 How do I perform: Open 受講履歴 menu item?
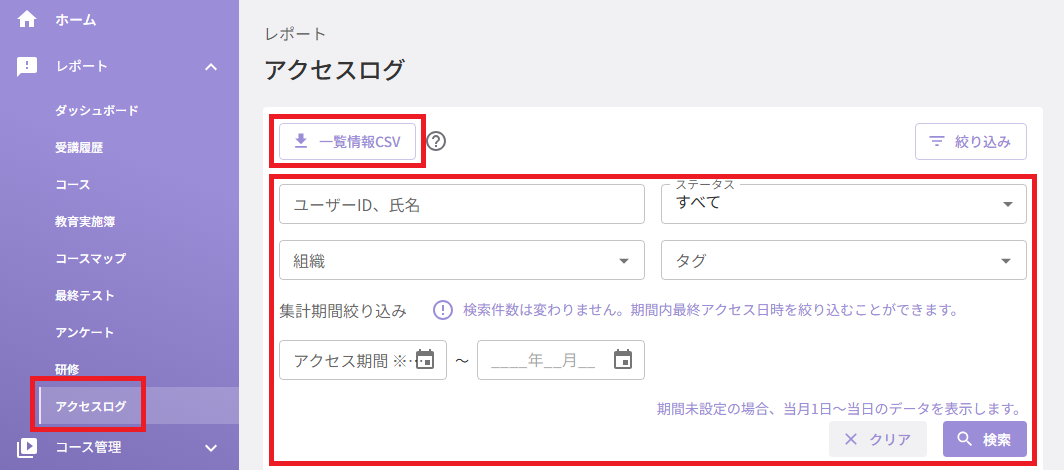[79, 147]
